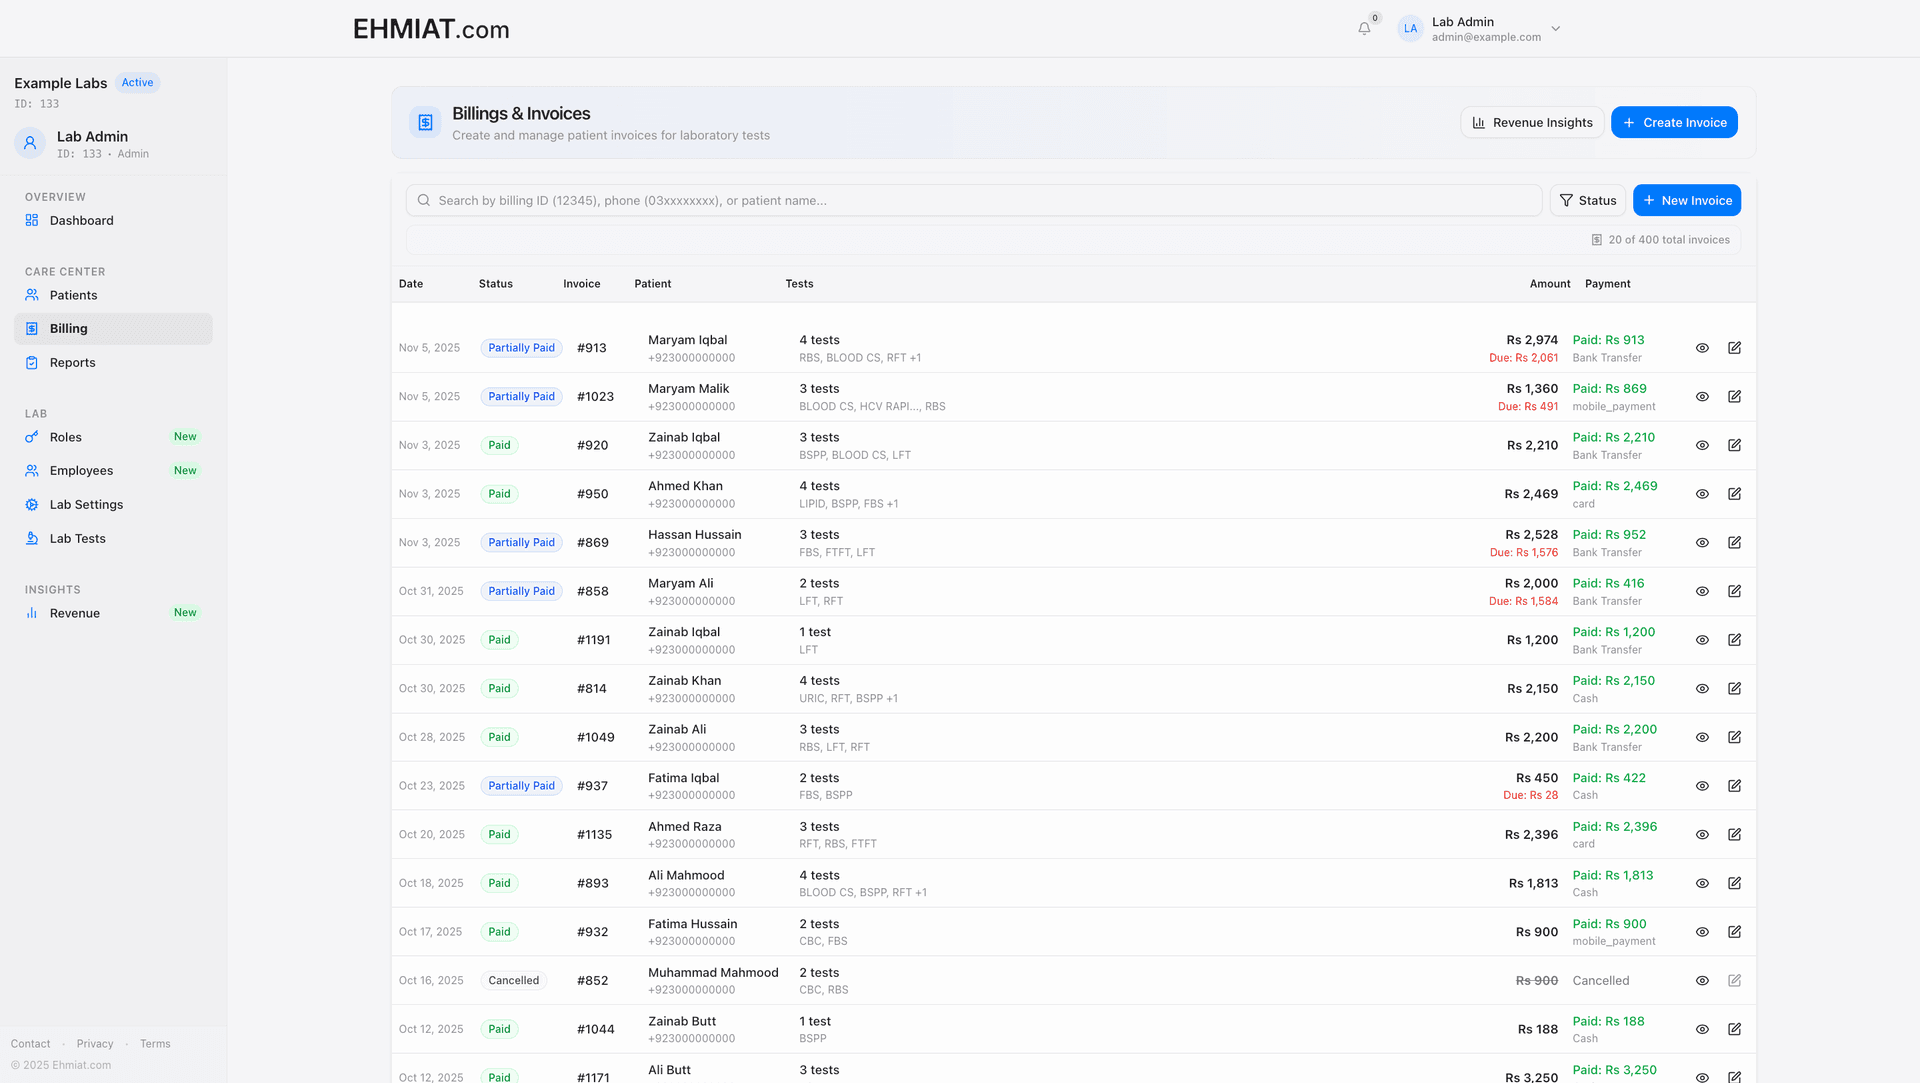The height and width of the screenshot is (1083, 1920).
Task: Click the Create Invoice button
Action: pyautogui.click(x=1674, y=122)
